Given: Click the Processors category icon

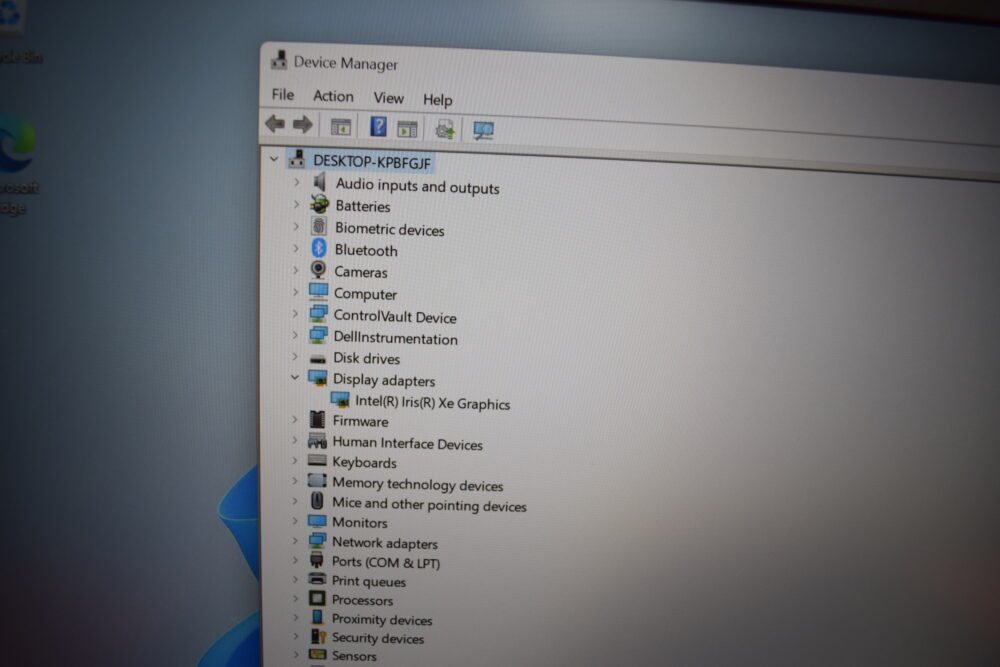Looking at the screenshot, I should pyautogui.click(x=316, y=598).
